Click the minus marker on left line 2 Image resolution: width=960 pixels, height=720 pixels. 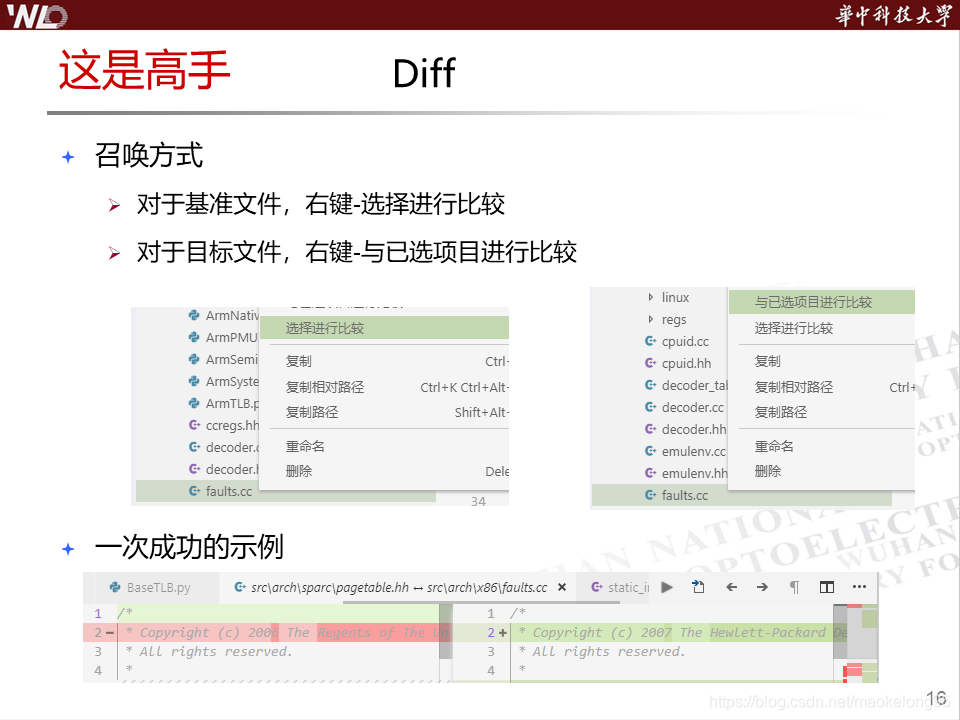110,632
